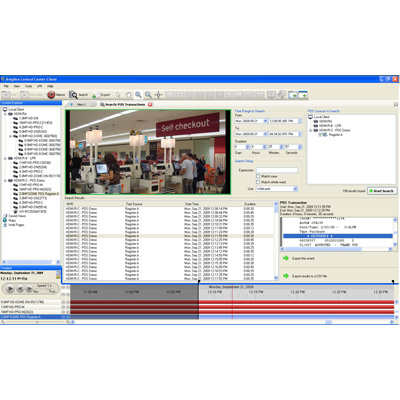
Task: Click the bookmark icon below the timeline calendar icon
Action: tap(58, 277)
